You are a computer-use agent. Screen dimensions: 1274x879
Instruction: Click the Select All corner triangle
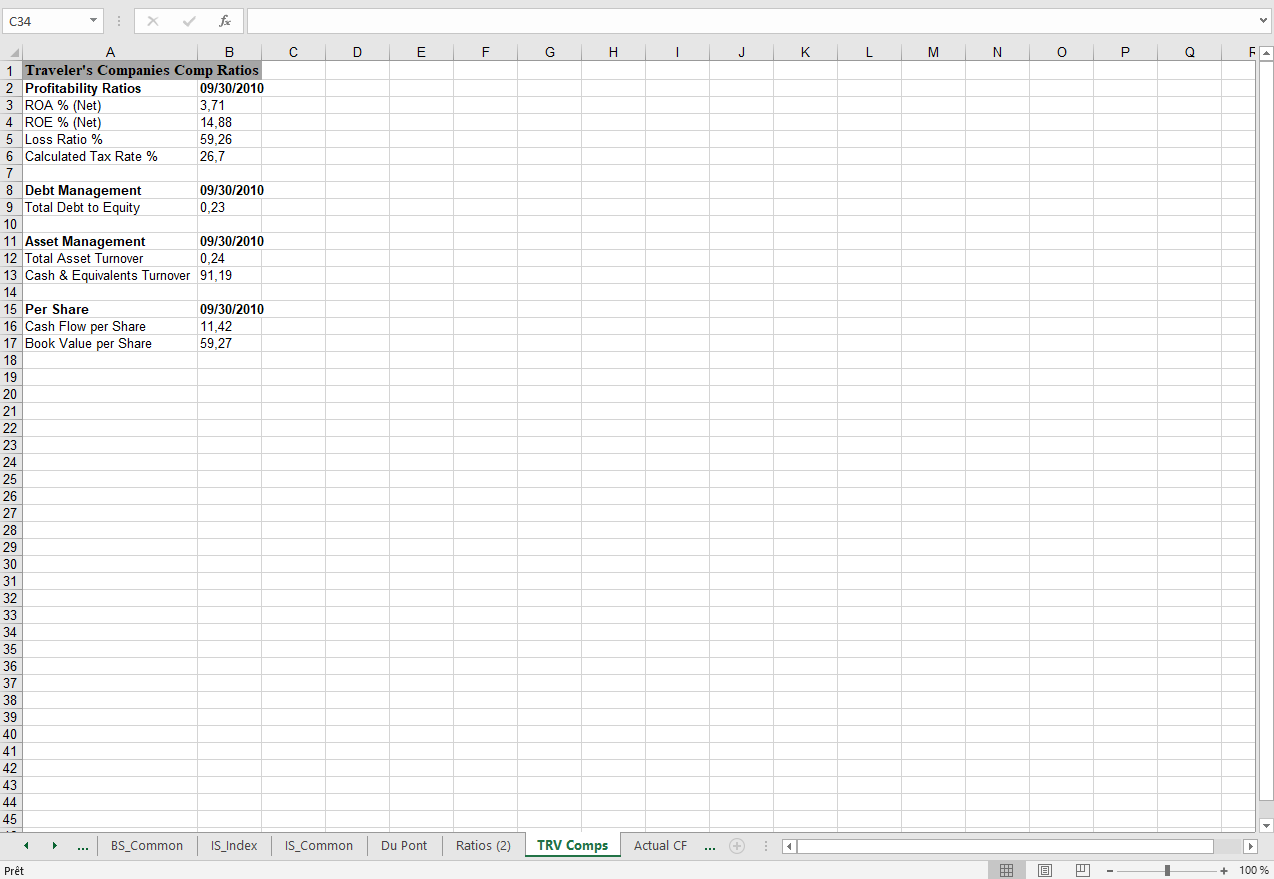(x=13, y=53)
